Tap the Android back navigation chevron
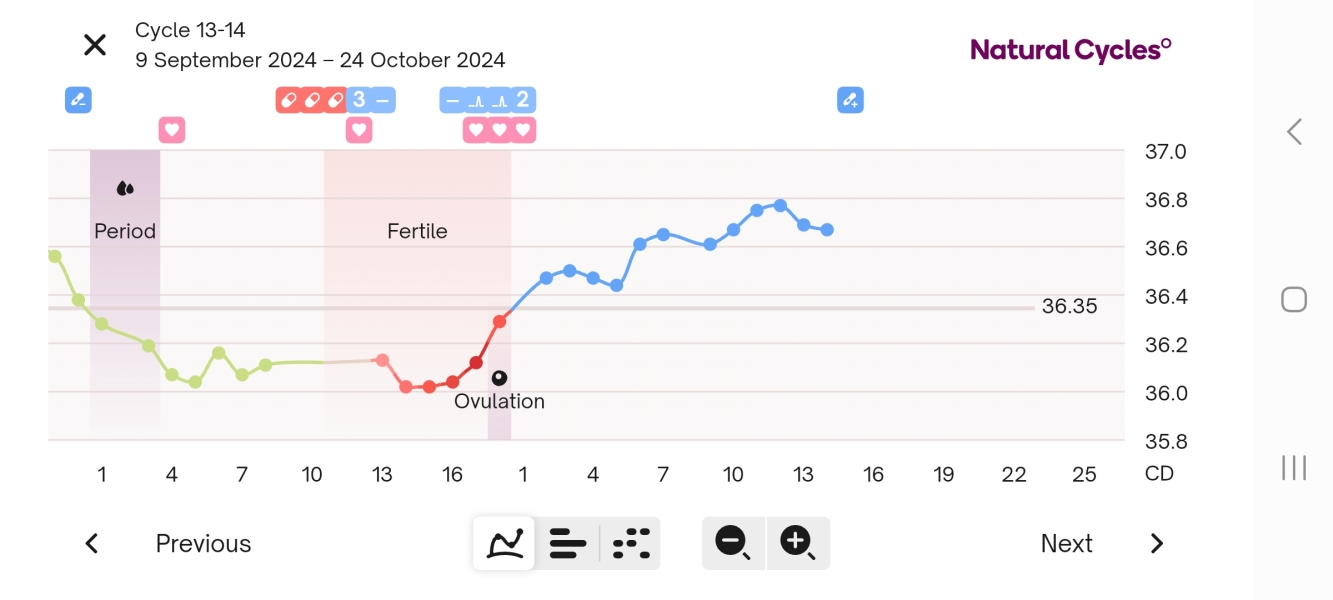The width and height of the screenshot is (1333, 600). [1293, 131]
